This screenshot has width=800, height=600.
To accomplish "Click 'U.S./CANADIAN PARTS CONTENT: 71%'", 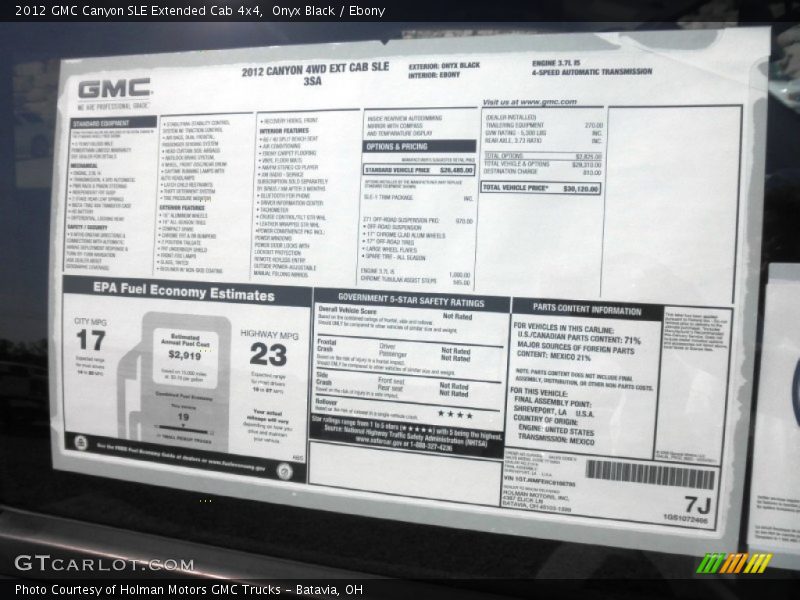I will tap(579, 338).
